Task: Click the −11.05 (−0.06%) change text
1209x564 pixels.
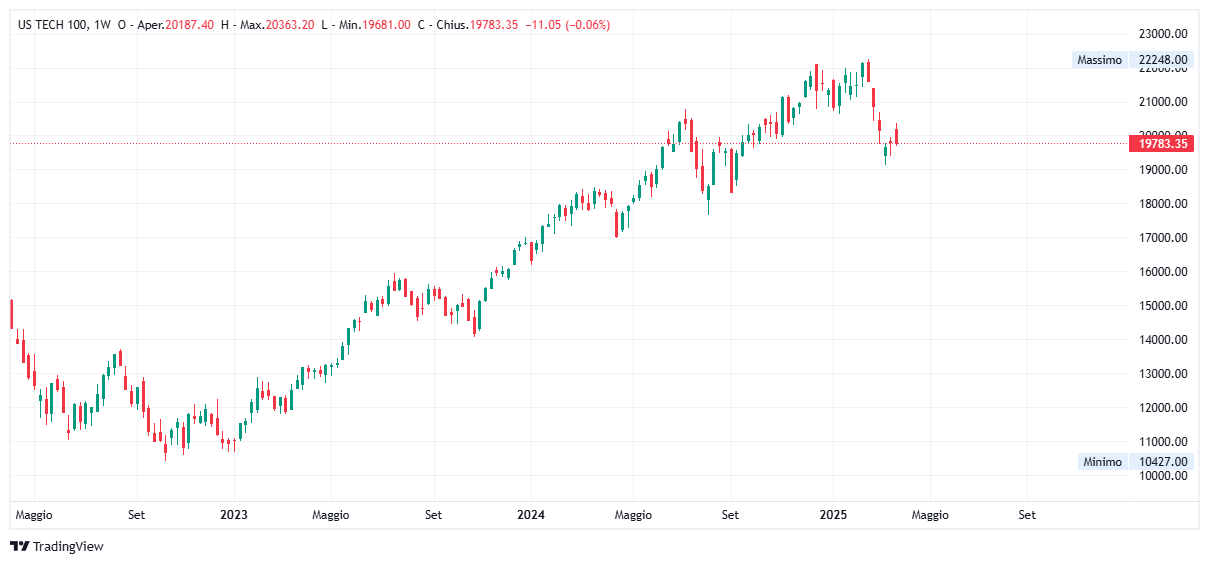Action: (x=567, y=24)
